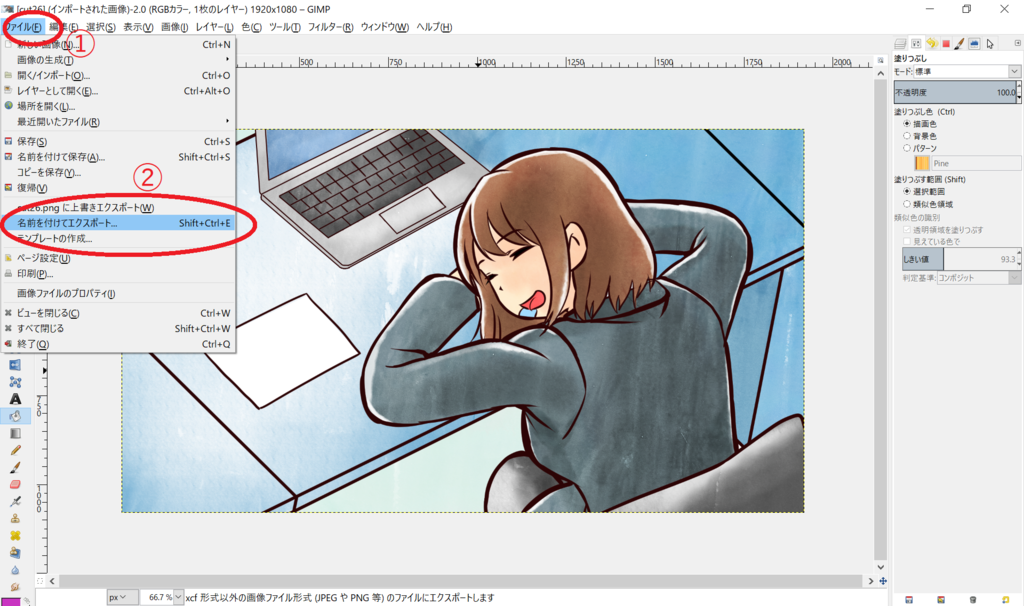Viewport: 1024px width, 606px height.
Task: Click the vertical scrollbar down arrow
Action: coord(881,567)
